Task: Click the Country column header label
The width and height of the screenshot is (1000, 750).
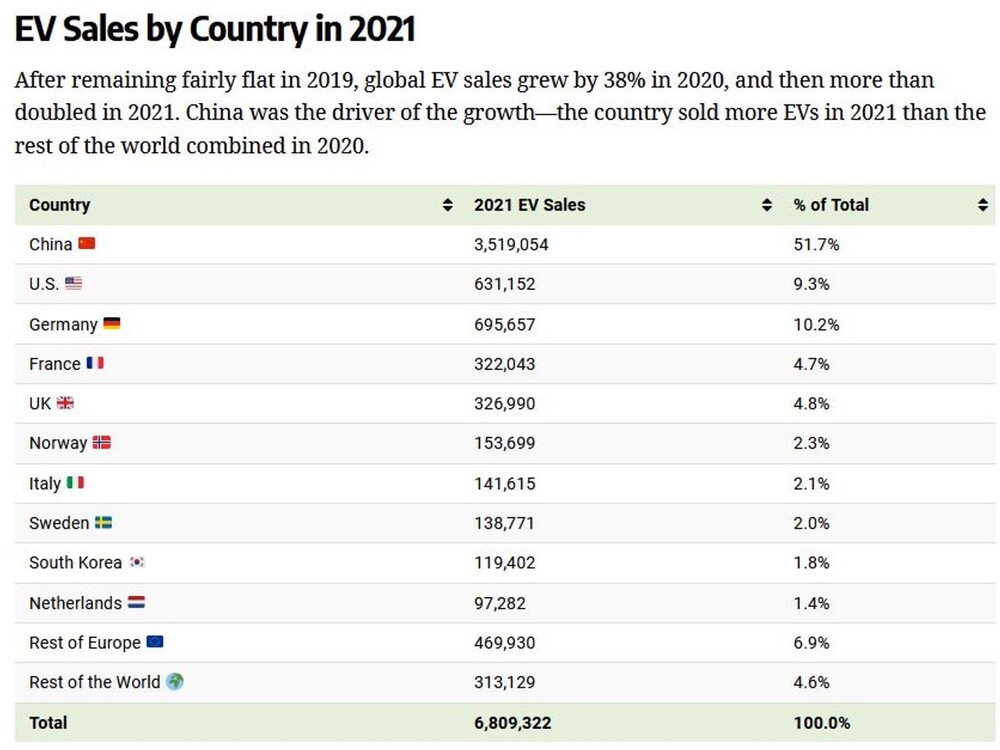Action: [60, 205]
